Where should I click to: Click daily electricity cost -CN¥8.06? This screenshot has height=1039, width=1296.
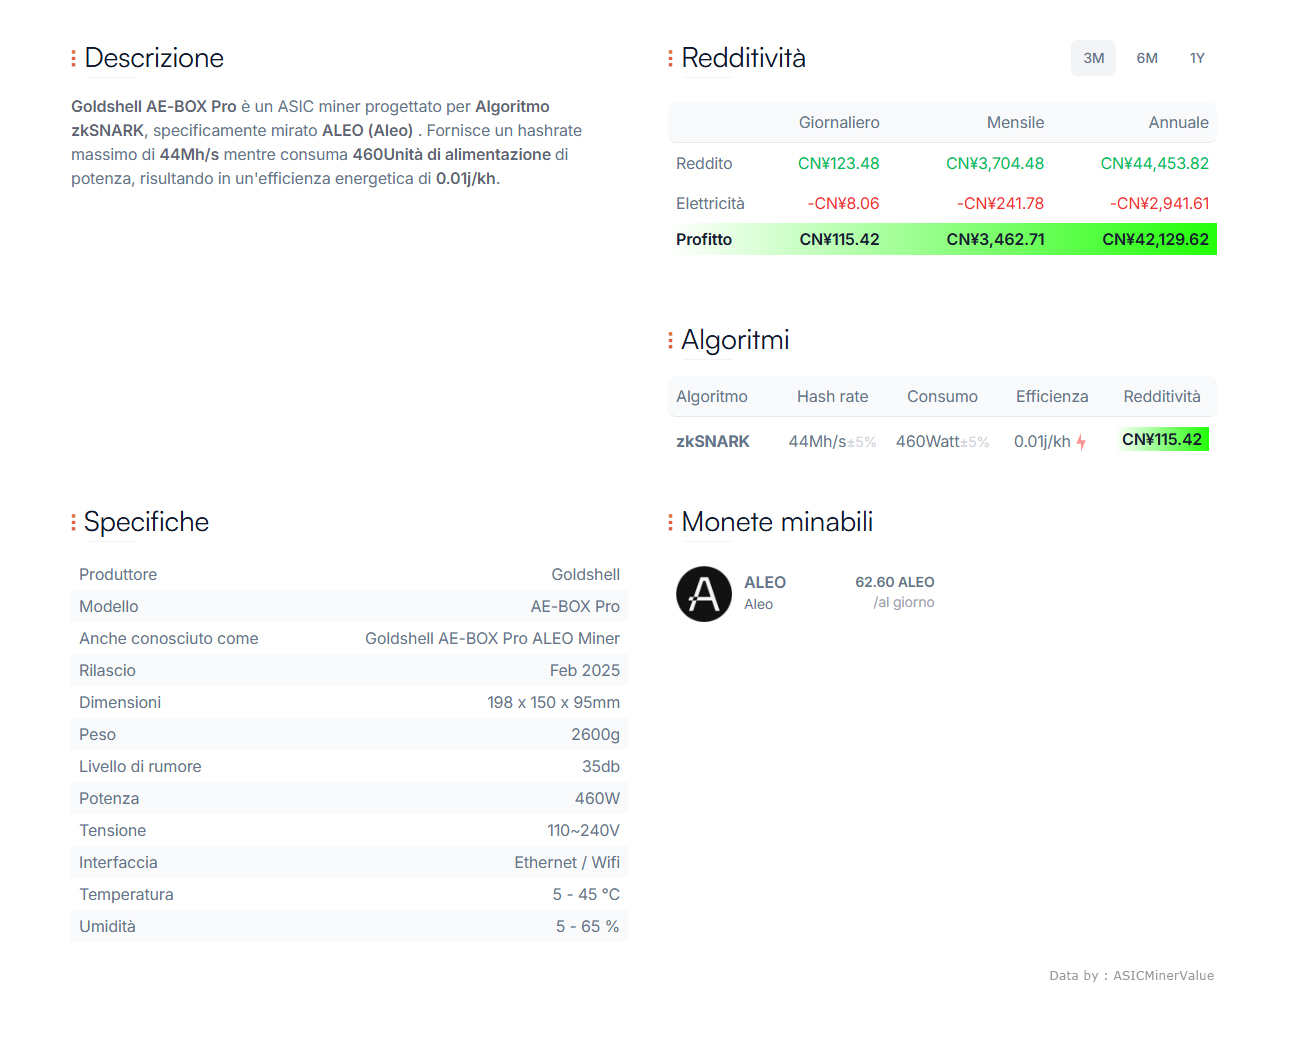(844, 203)
